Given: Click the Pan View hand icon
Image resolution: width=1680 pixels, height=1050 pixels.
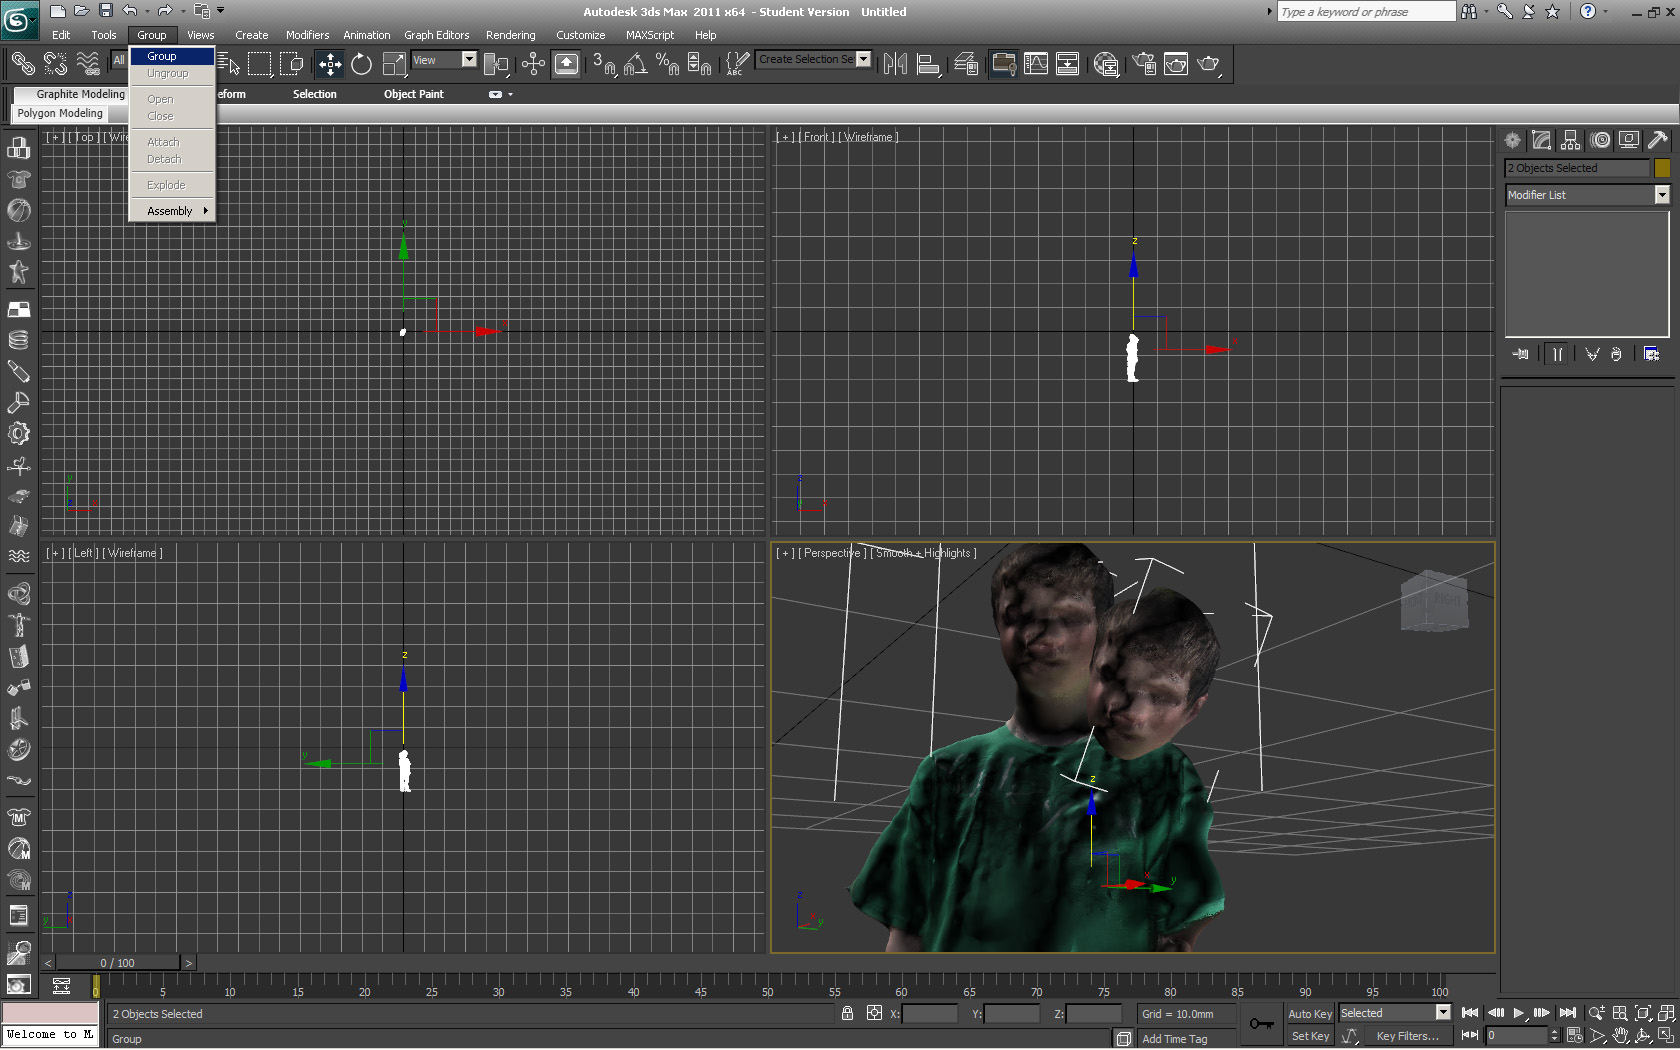Looking at the screenshot, I should tap(1619, 1036).
